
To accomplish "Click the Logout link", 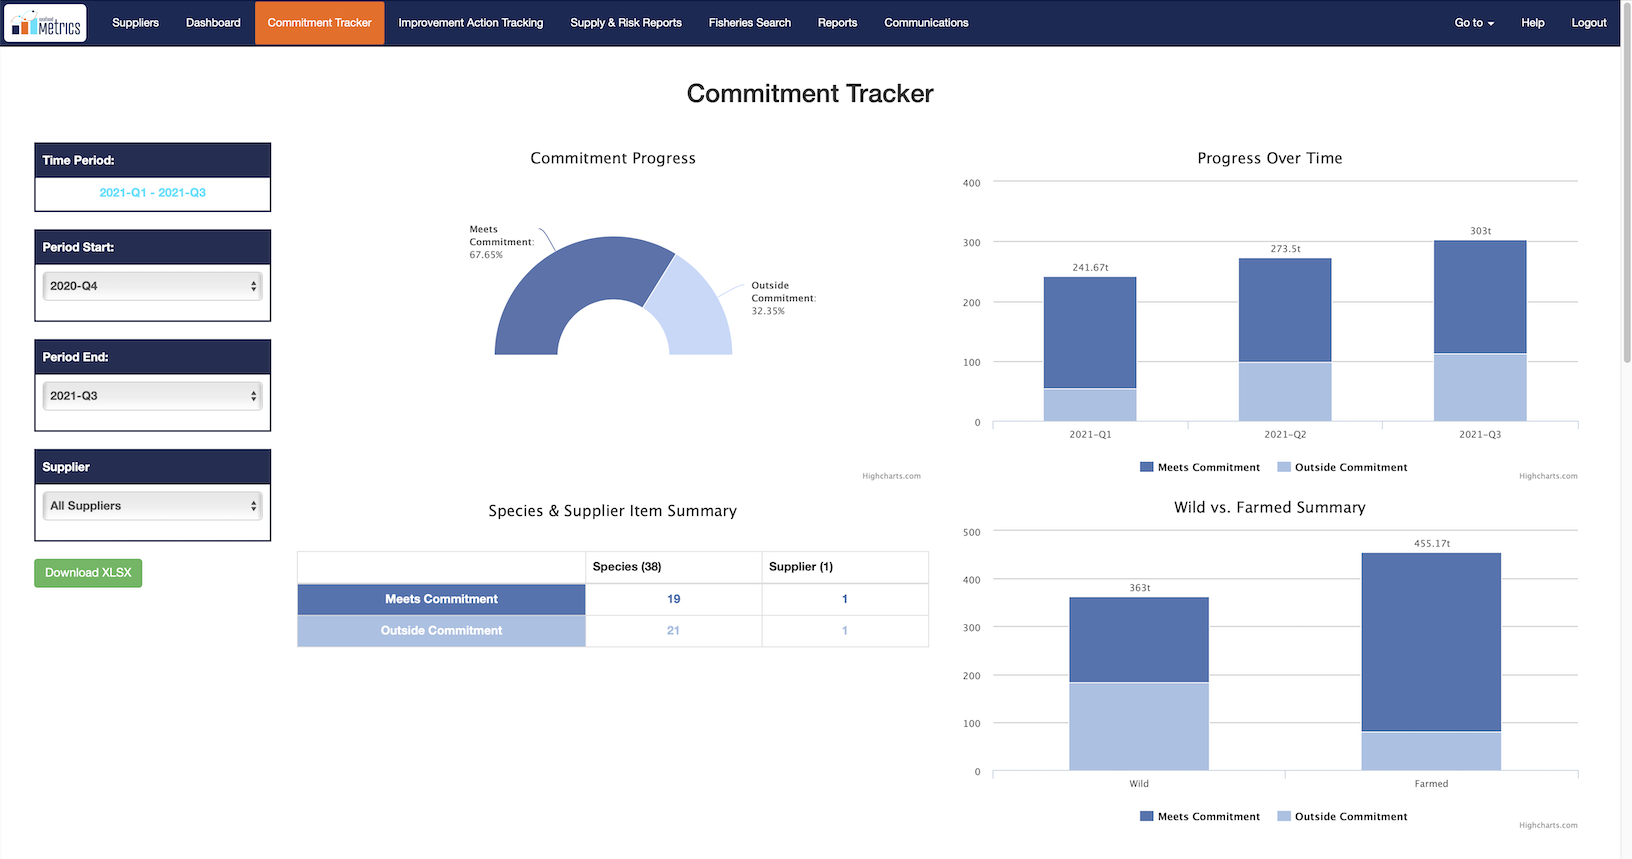I will click(x=1588, y=23).
